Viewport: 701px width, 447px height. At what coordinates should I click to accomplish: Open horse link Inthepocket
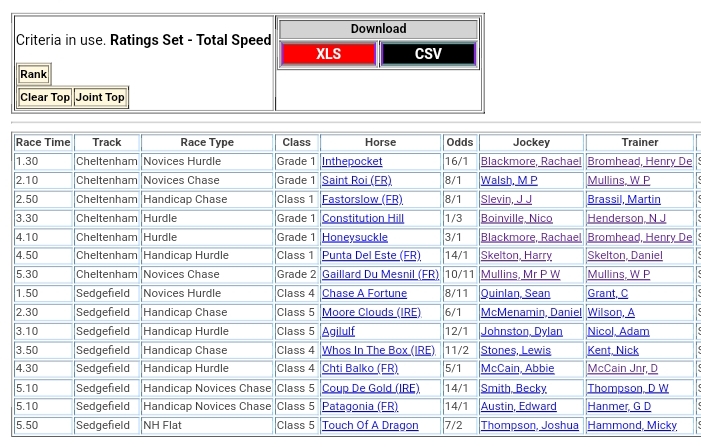coord(352,162)
